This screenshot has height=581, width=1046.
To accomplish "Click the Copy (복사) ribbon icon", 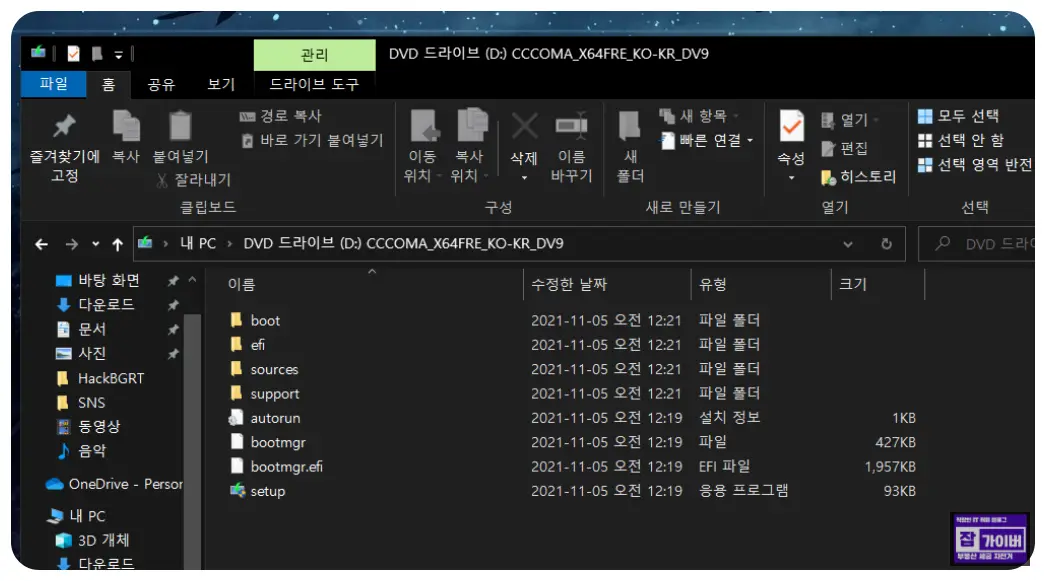I will click(125, 126).
